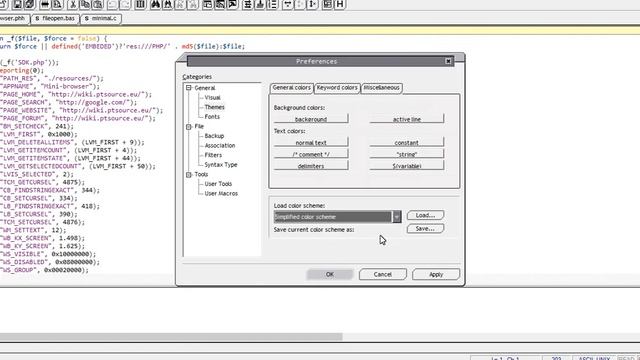Click the Print icon in toolbar
This screenshot has width=640, height=360.
(44, 4)
